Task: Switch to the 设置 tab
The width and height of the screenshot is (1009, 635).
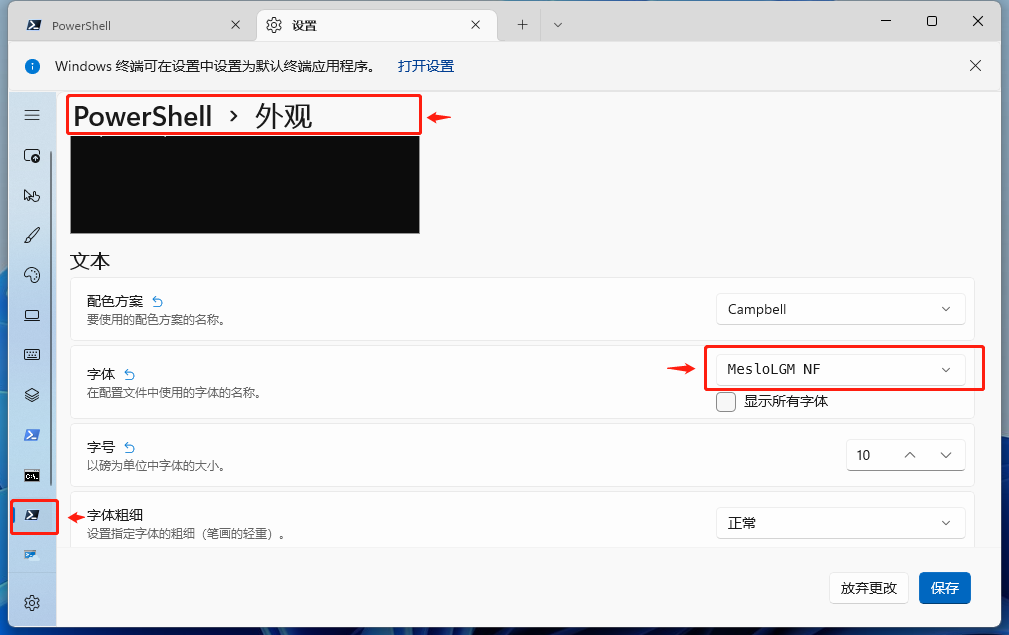Action: 376,26
